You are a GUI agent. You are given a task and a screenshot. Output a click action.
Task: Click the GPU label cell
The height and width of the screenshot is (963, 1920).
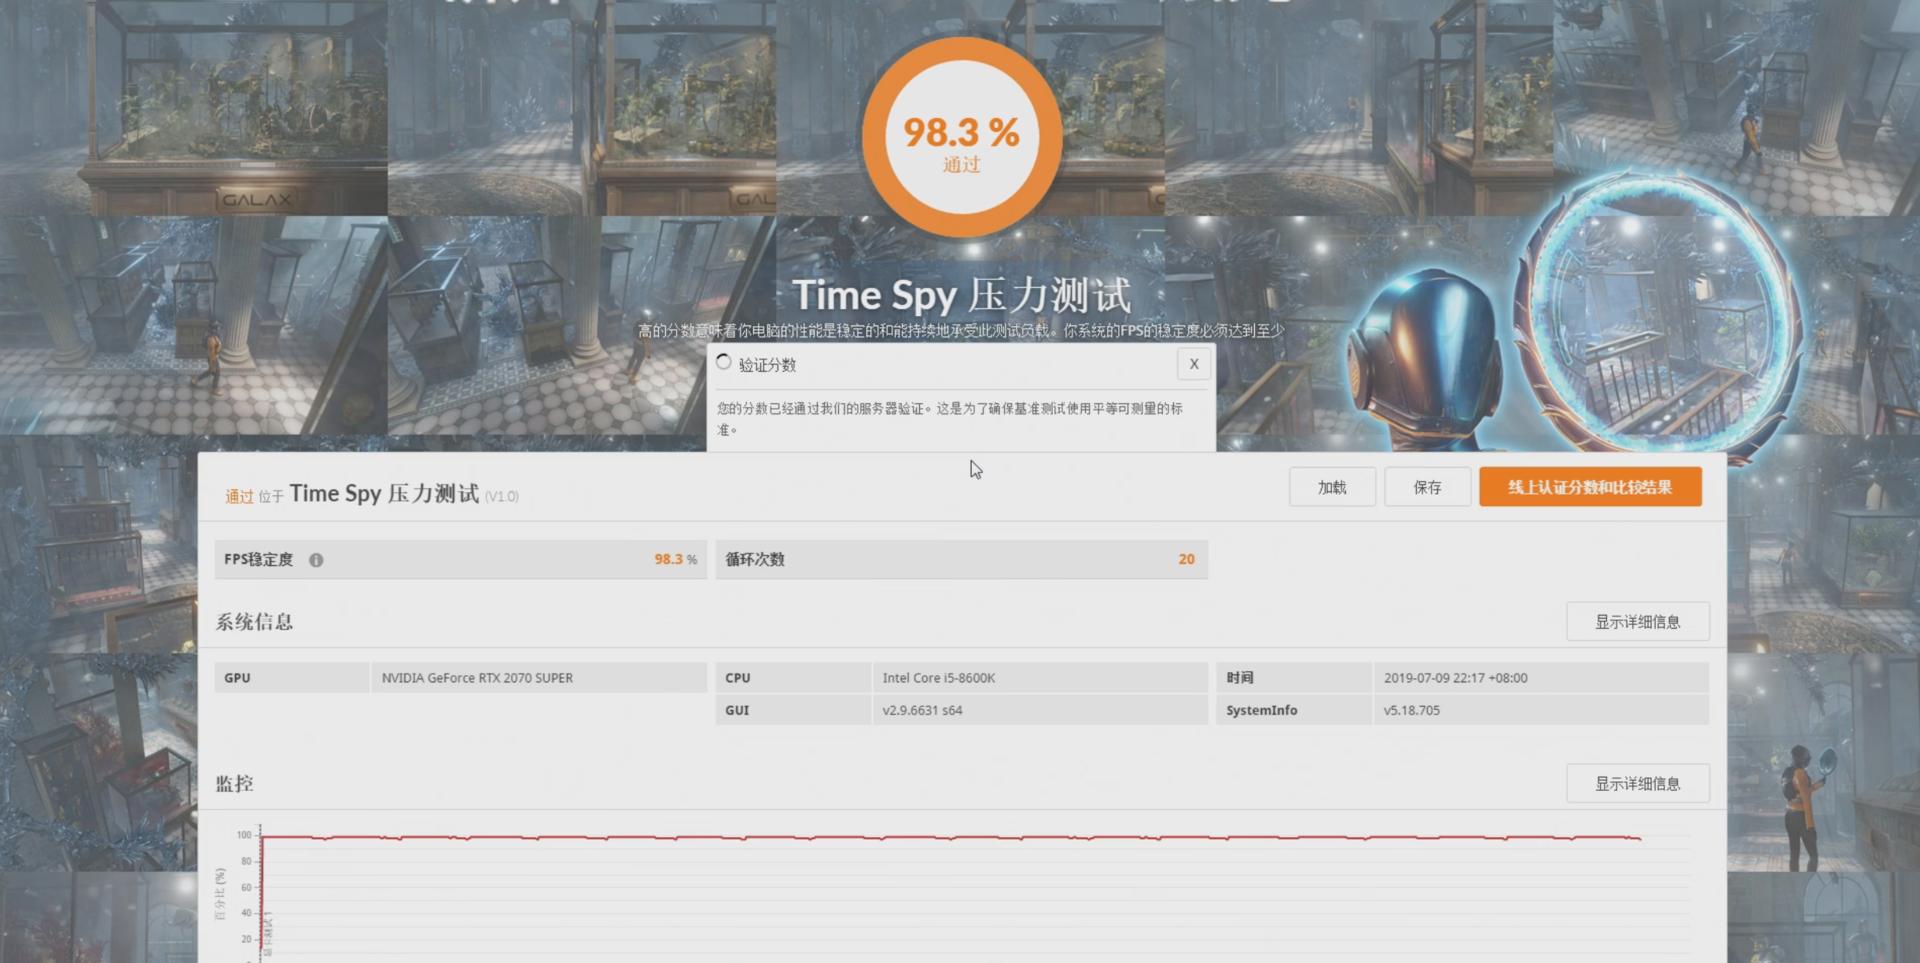(291, 678)
